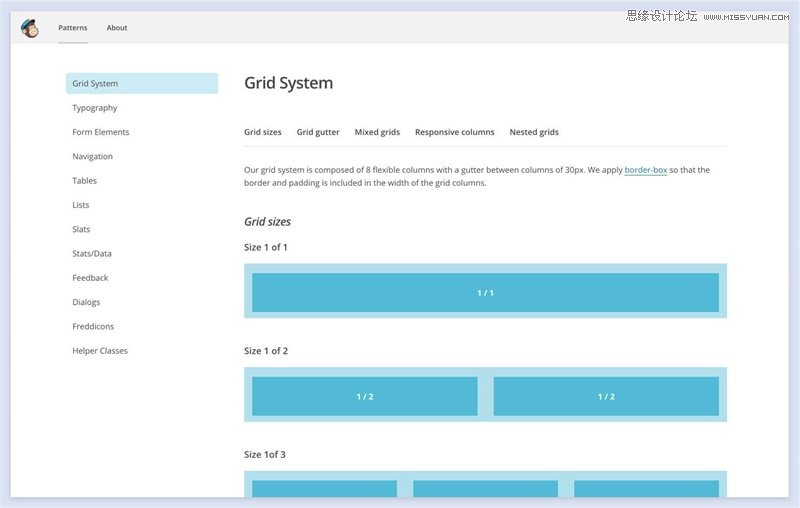Open the Patterns nav item
The image size is (800, 508).
click(x=72, y=28)
